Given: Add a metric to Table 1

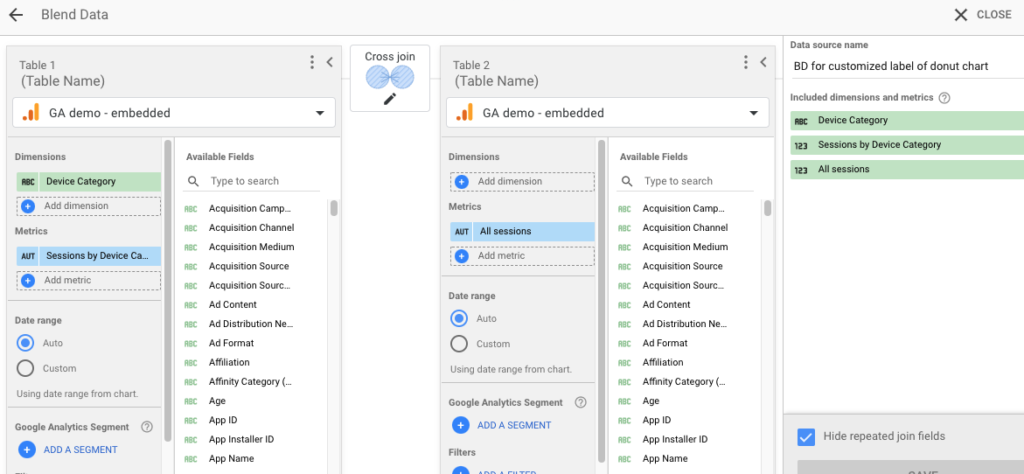Looking at the screenshot, I should pyautogui.click(x=88, y=280).
